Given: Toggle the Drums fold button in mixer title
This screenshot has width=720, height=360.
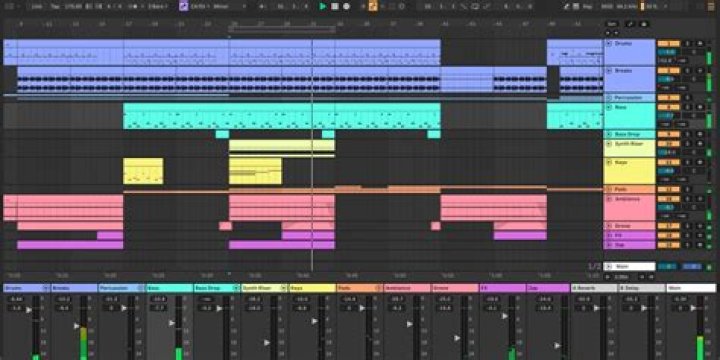Looking at the screenshot, I should click(46, 288).
